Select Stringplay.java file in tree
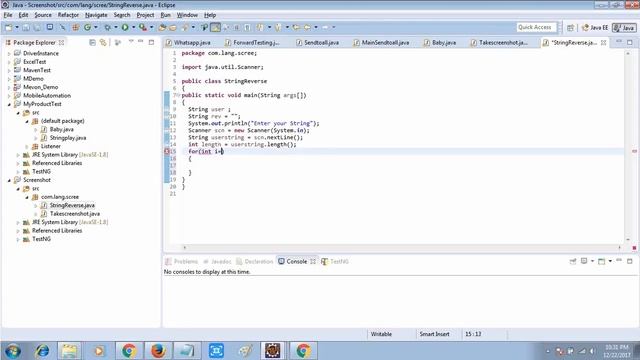Image resolution: width=640 pixels, height=360 pixels. tap(68, 138)
